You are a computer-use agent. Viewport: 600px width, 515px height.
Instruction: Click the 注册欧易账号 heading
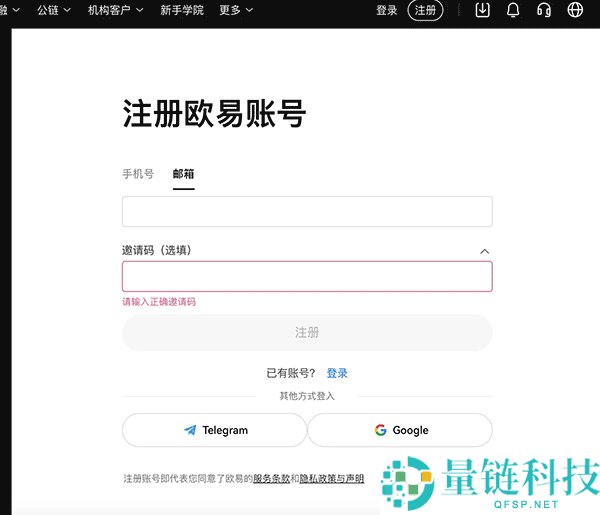(x=214, y=113)
